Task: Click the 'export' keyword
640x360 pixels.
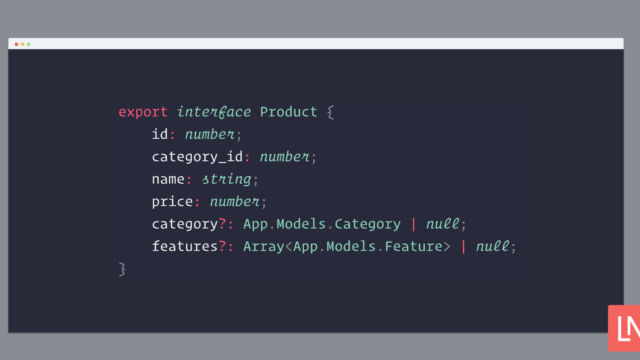Action: coord(143,112)
